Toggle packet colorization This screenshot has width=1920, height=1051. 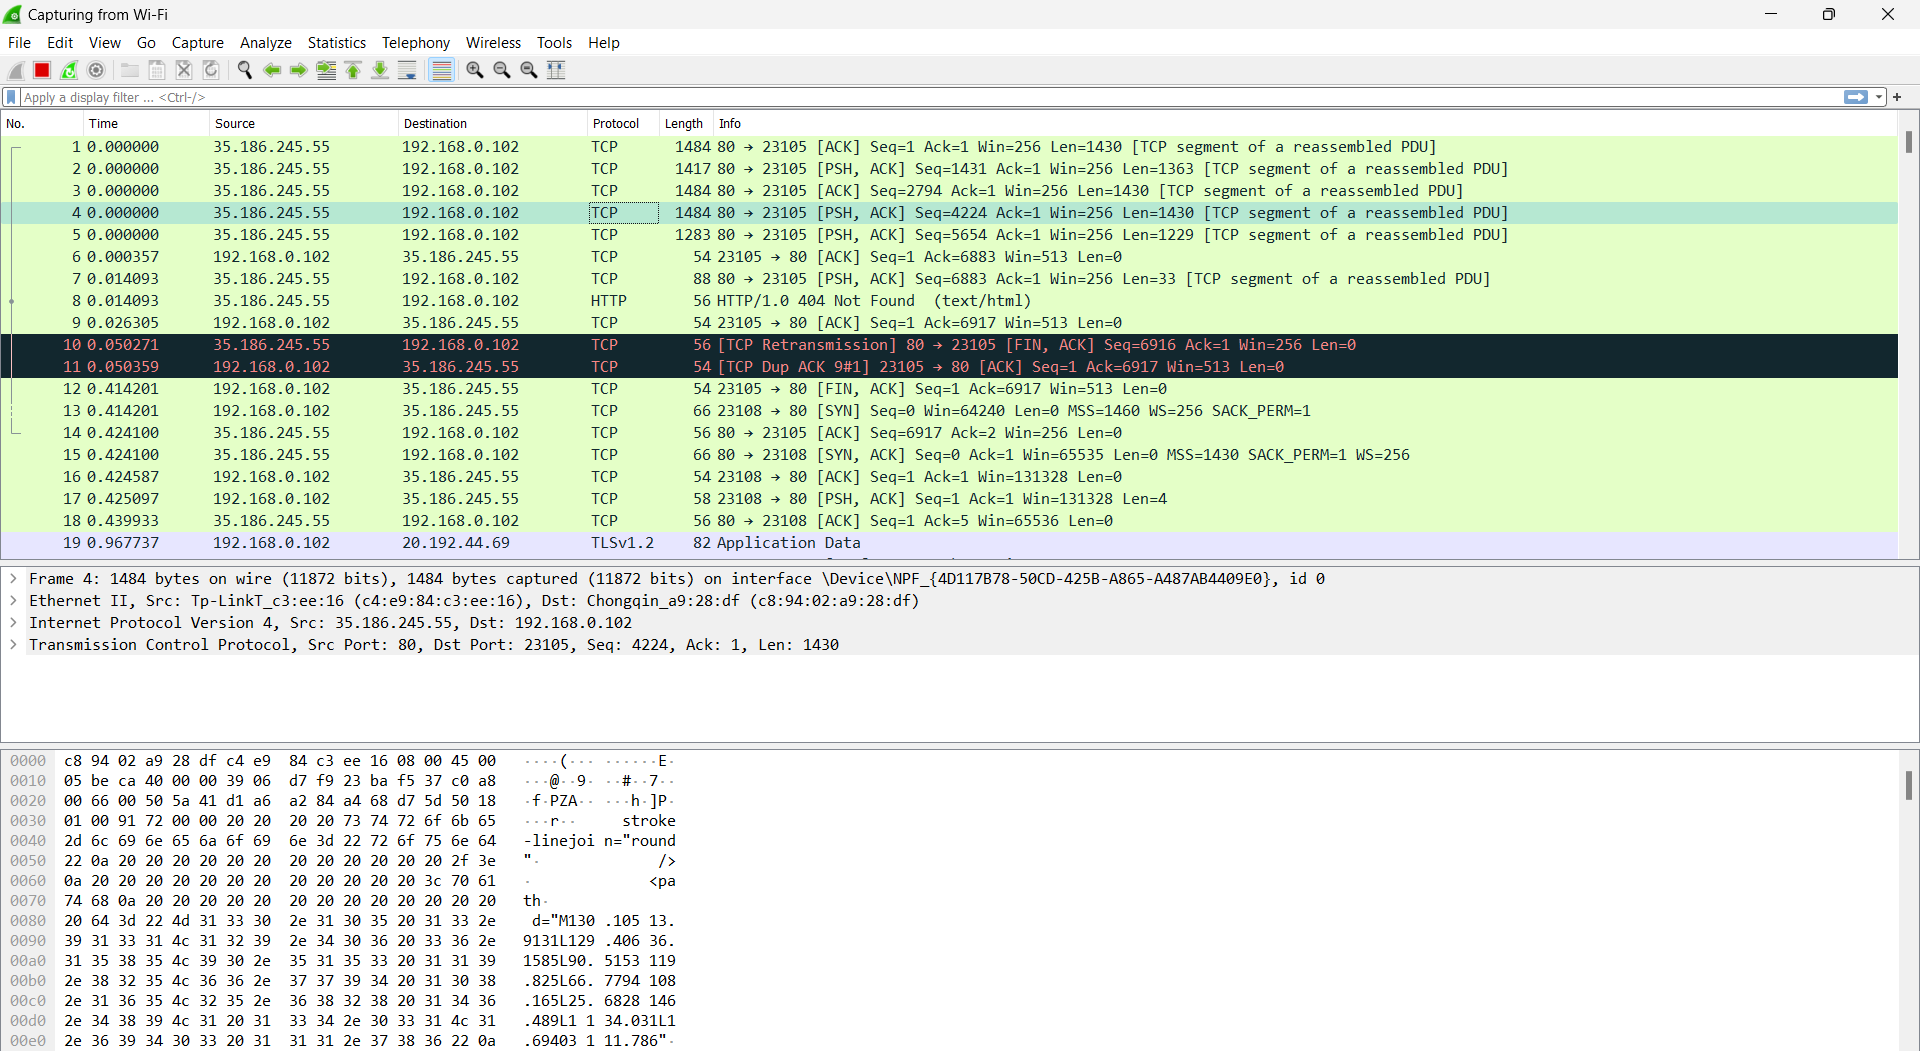click(441, 70)
